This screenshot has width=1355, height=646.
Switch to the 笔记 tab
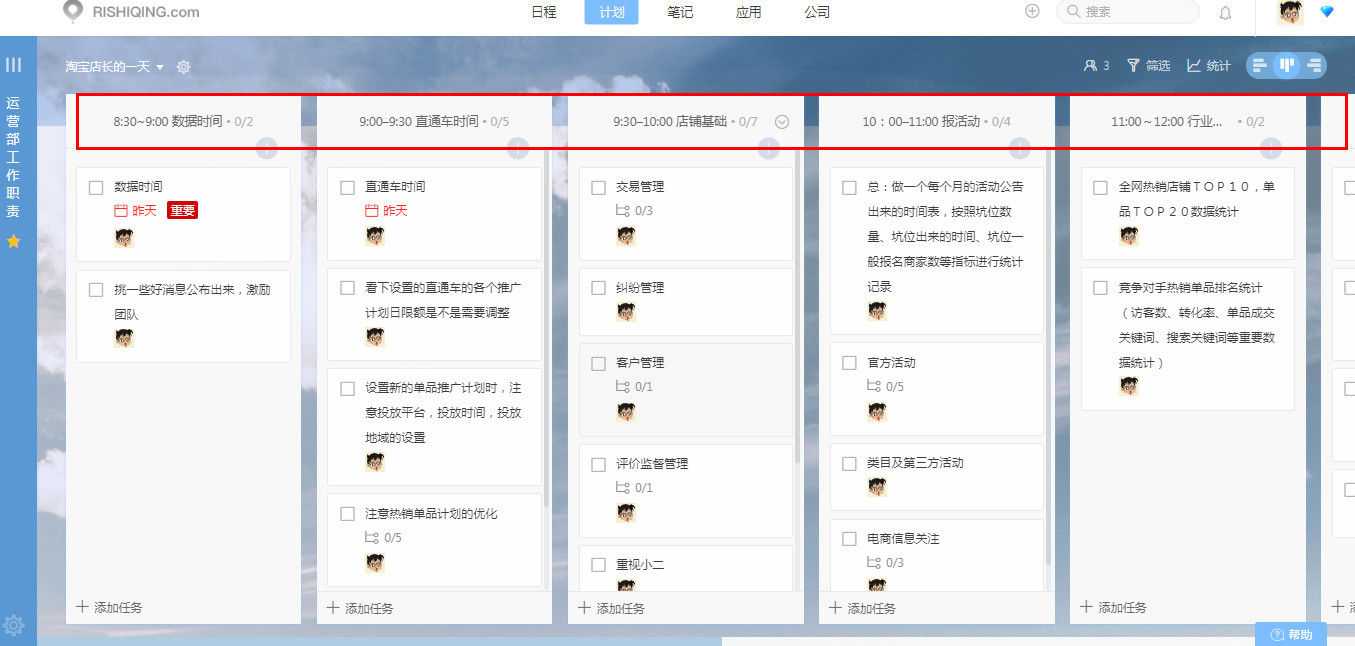[x=679, y=13]
